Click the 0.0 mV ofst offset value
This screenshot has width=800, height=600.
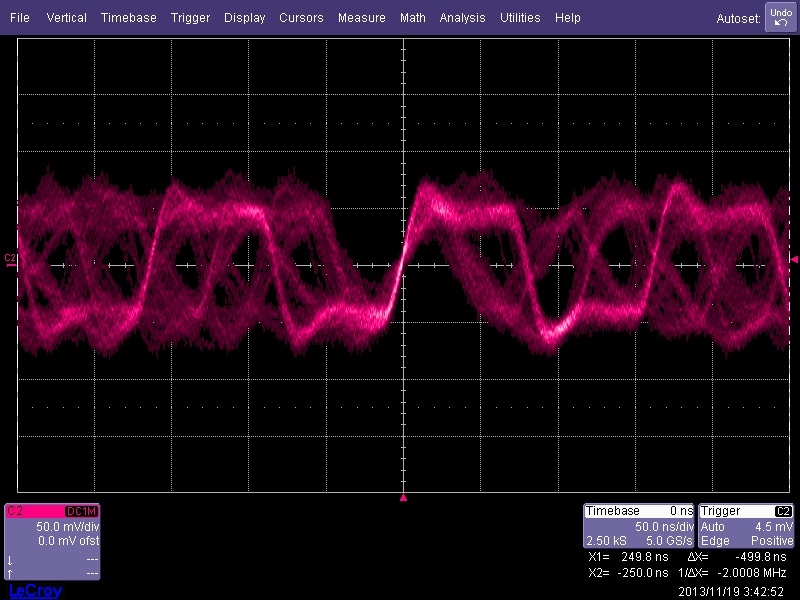[68, 540]
